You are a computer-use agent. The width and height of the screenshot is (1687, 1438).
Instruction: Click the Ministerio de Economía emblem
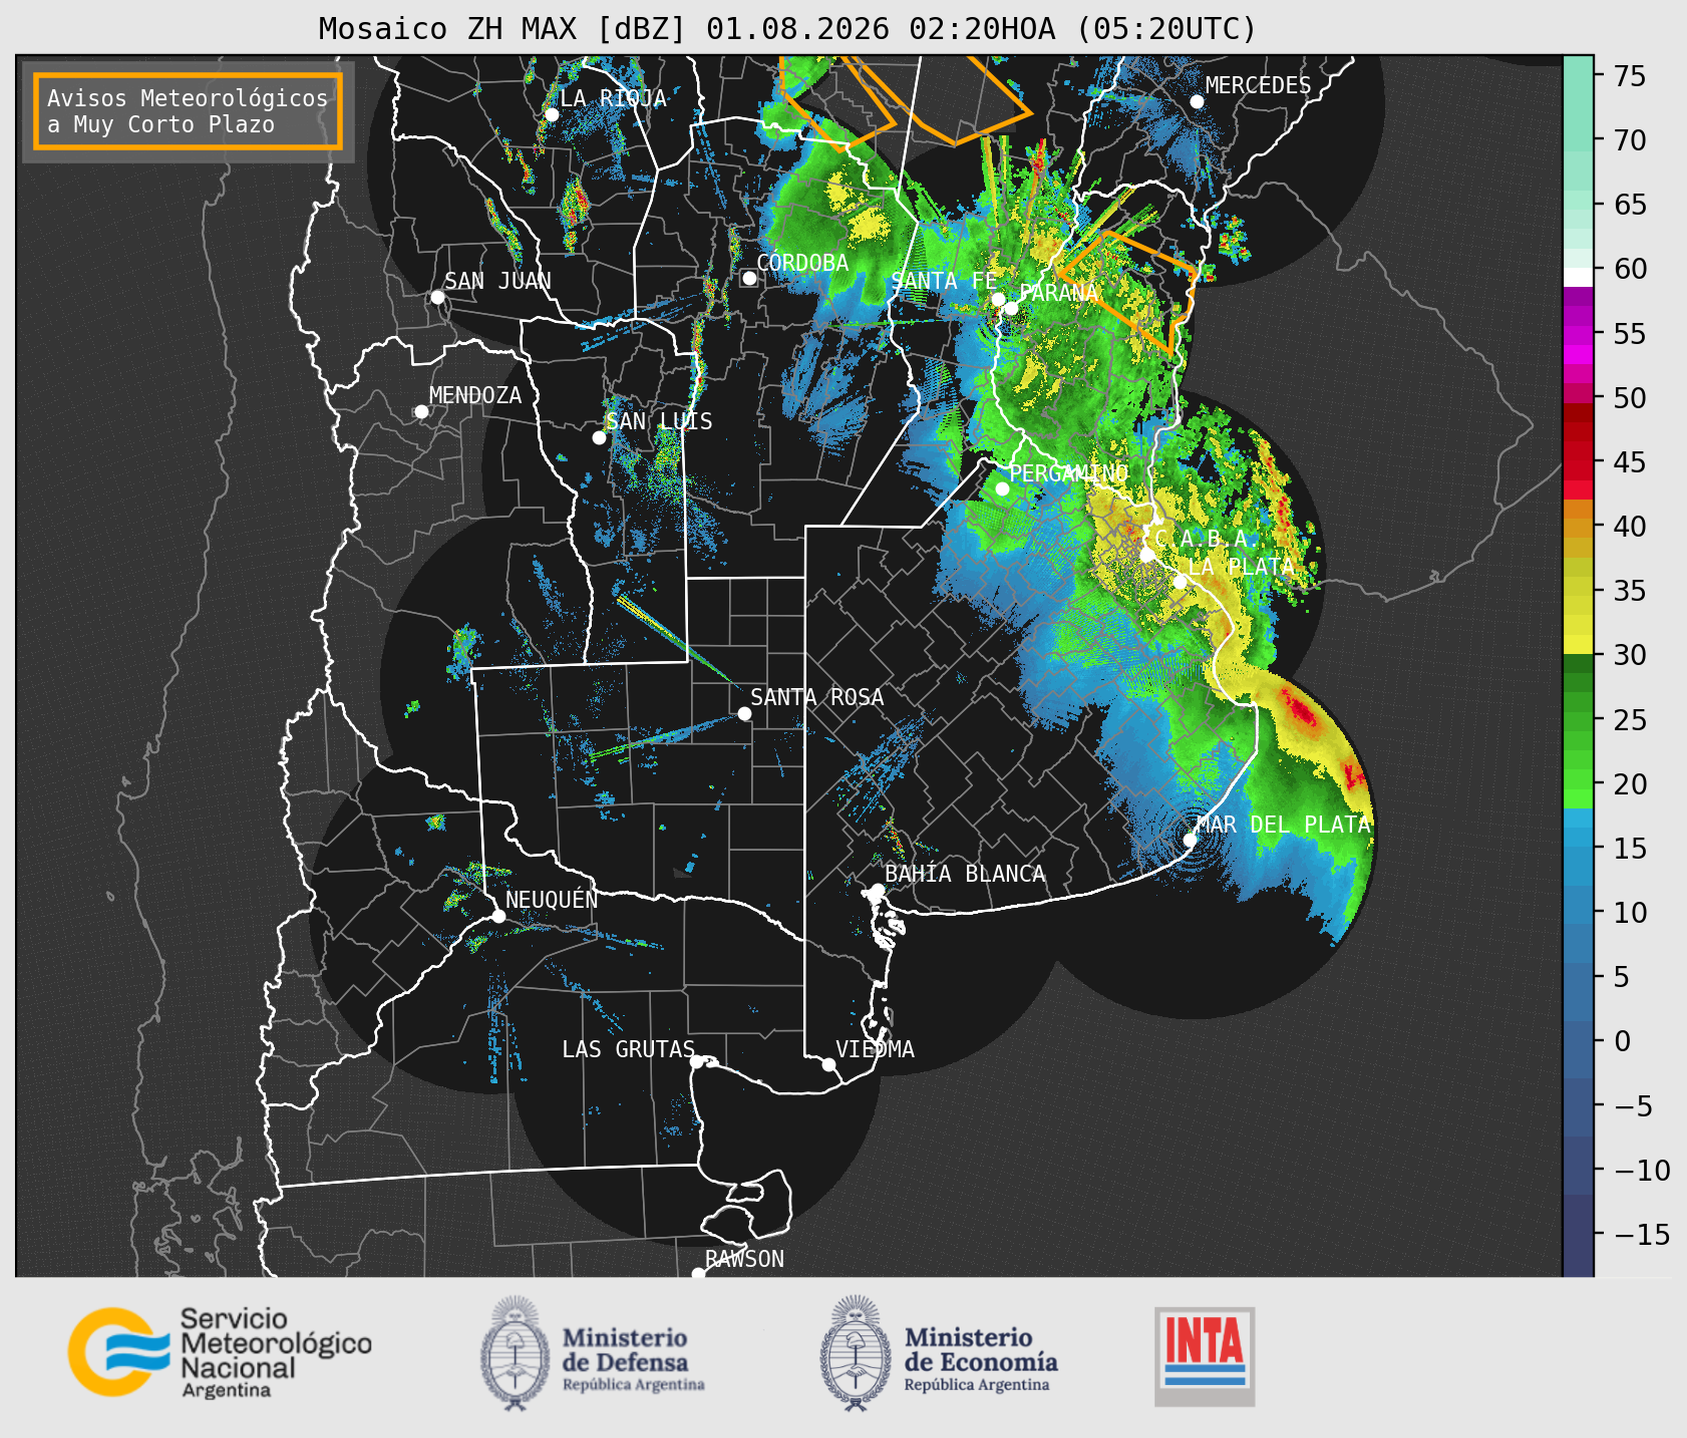click(853, 1353)
